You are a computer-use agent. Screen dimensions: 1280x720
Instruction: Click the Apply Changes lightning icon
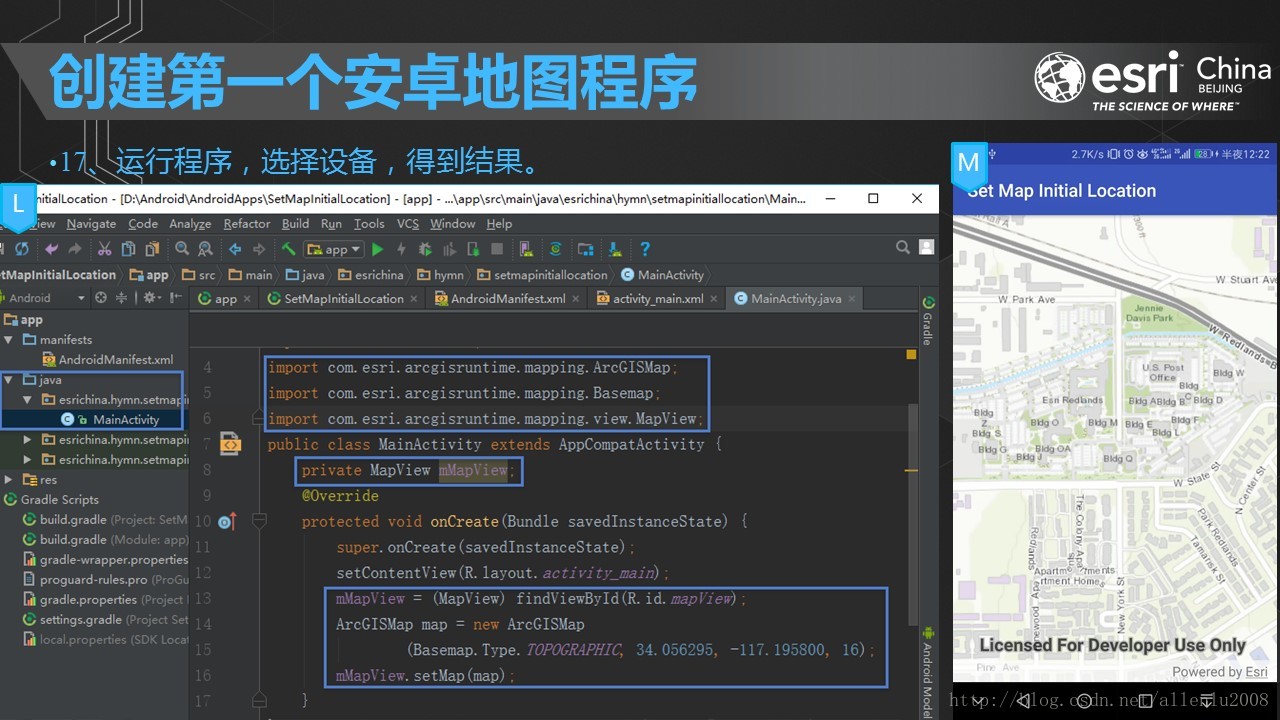tap(401, 249)
